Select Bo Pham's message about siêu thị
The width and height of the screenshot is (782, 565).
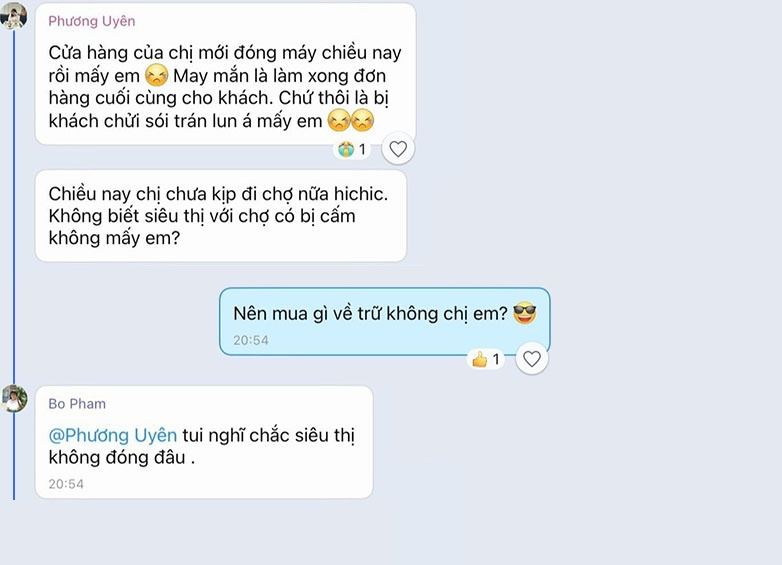[x=204, y=442]
